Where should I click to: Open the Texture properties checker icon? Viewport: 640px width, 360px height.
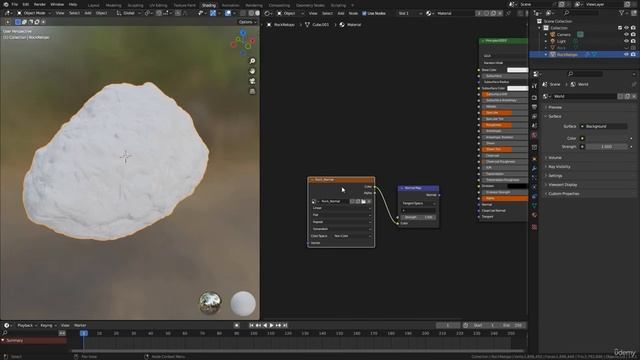(x=534, y=227)
